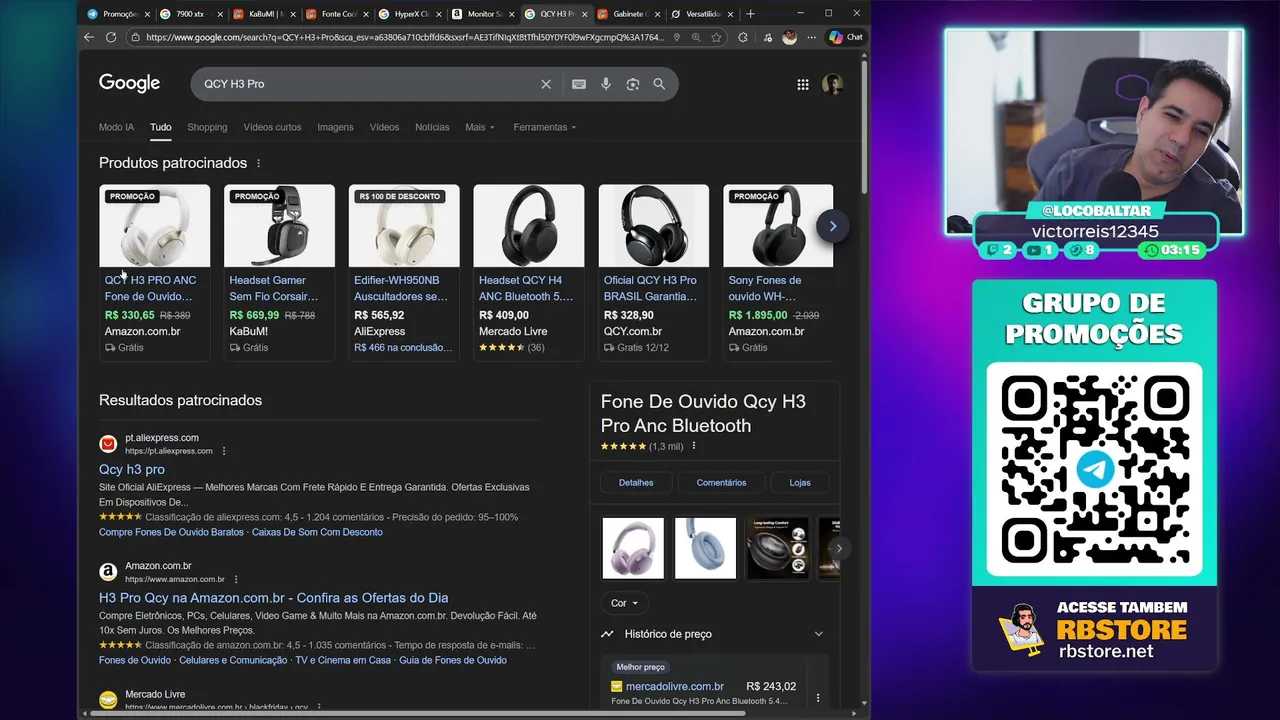The image size is (1280, 720).
Task: Open the Google account avatar
Action: [x=832, y=85]
